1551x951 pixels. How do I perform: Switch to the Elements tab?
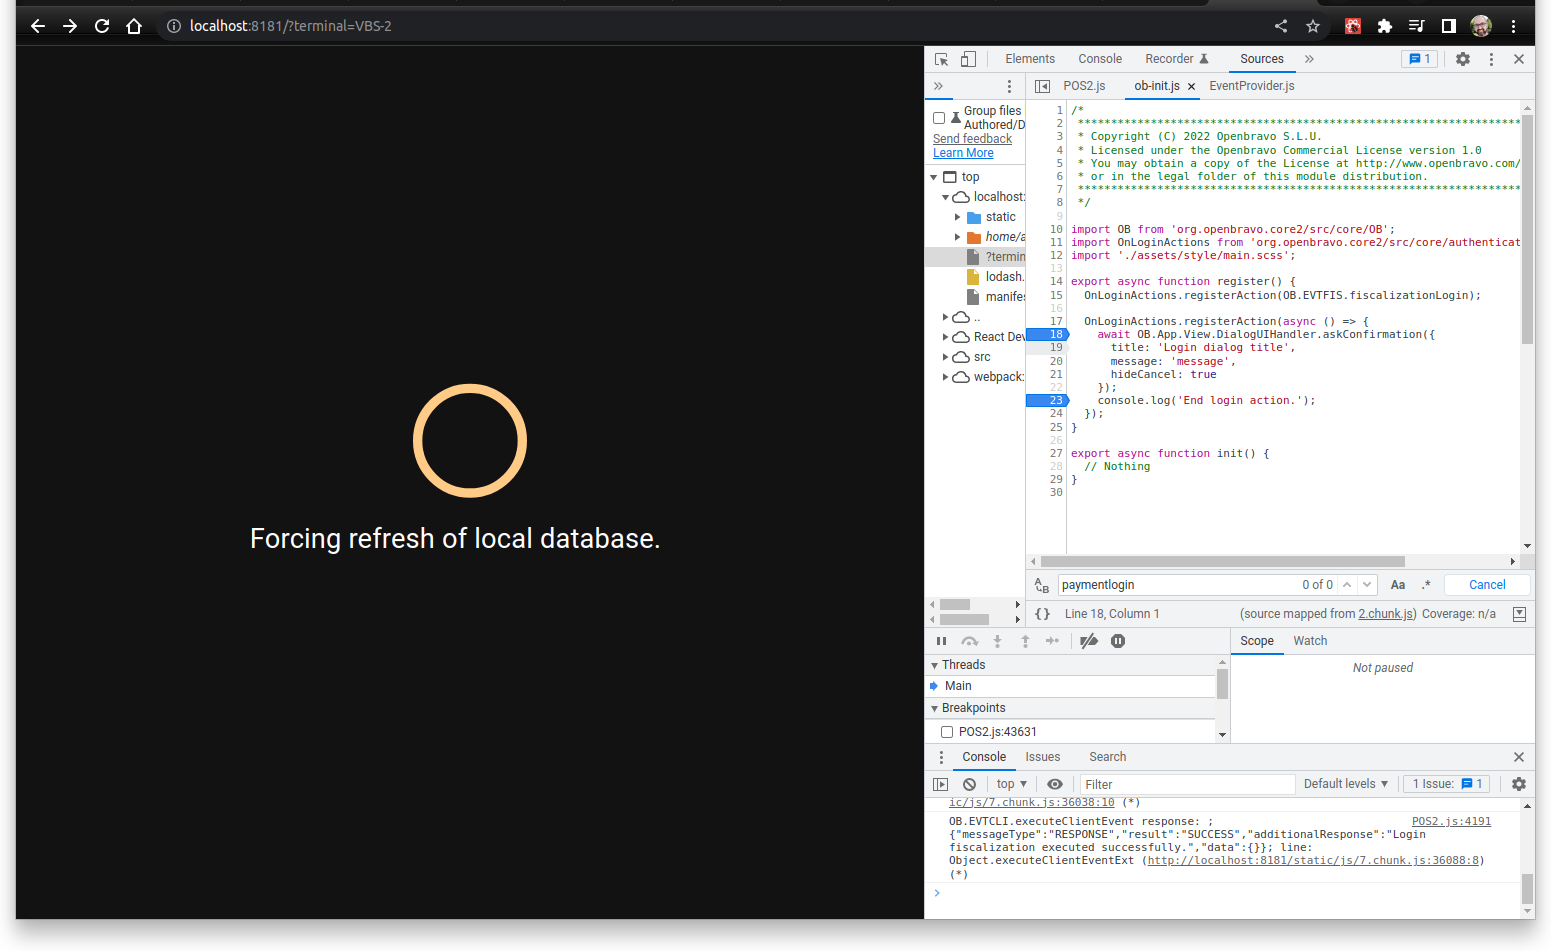1029,59
